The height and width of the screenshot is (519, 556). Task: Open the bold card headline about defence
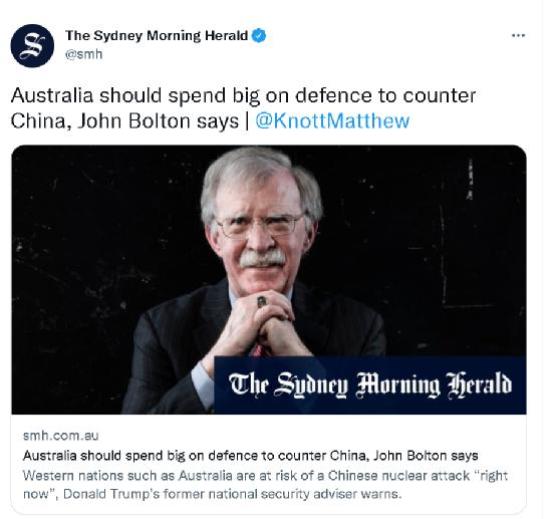click(x=250, y=455)
